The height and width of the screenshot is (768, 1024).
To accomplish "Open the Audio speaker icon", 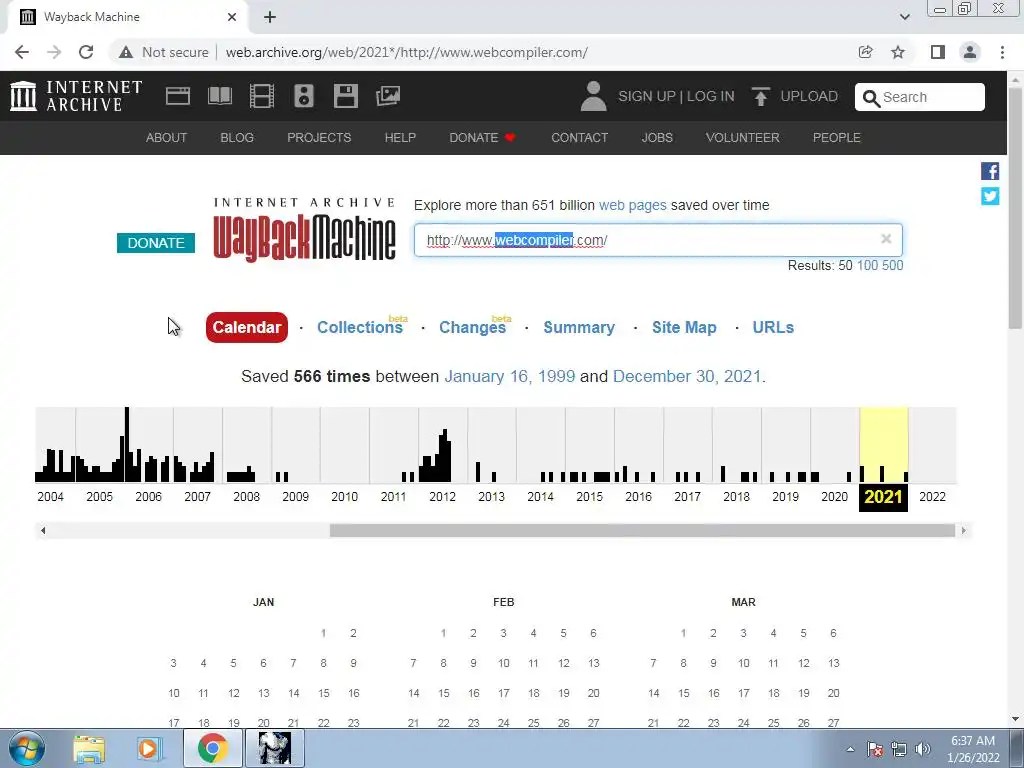I will tap(304, 96).
